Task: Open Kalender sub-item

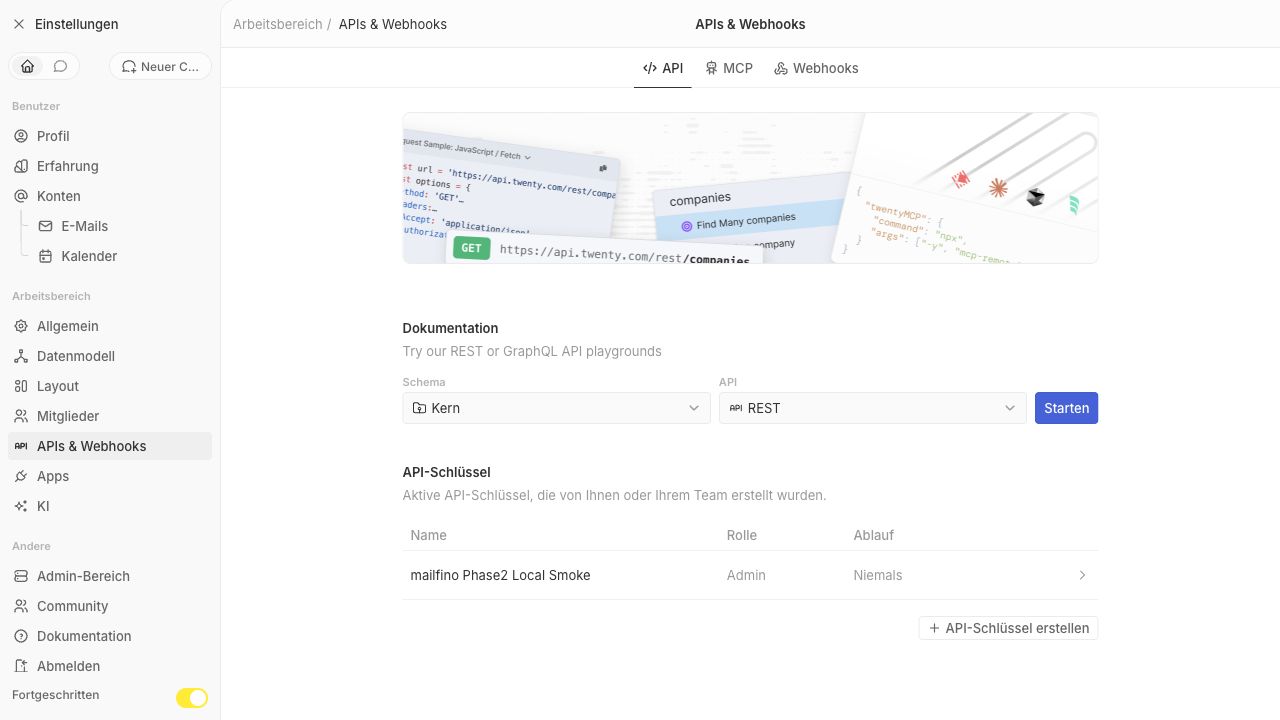Action: click(122, 256)
